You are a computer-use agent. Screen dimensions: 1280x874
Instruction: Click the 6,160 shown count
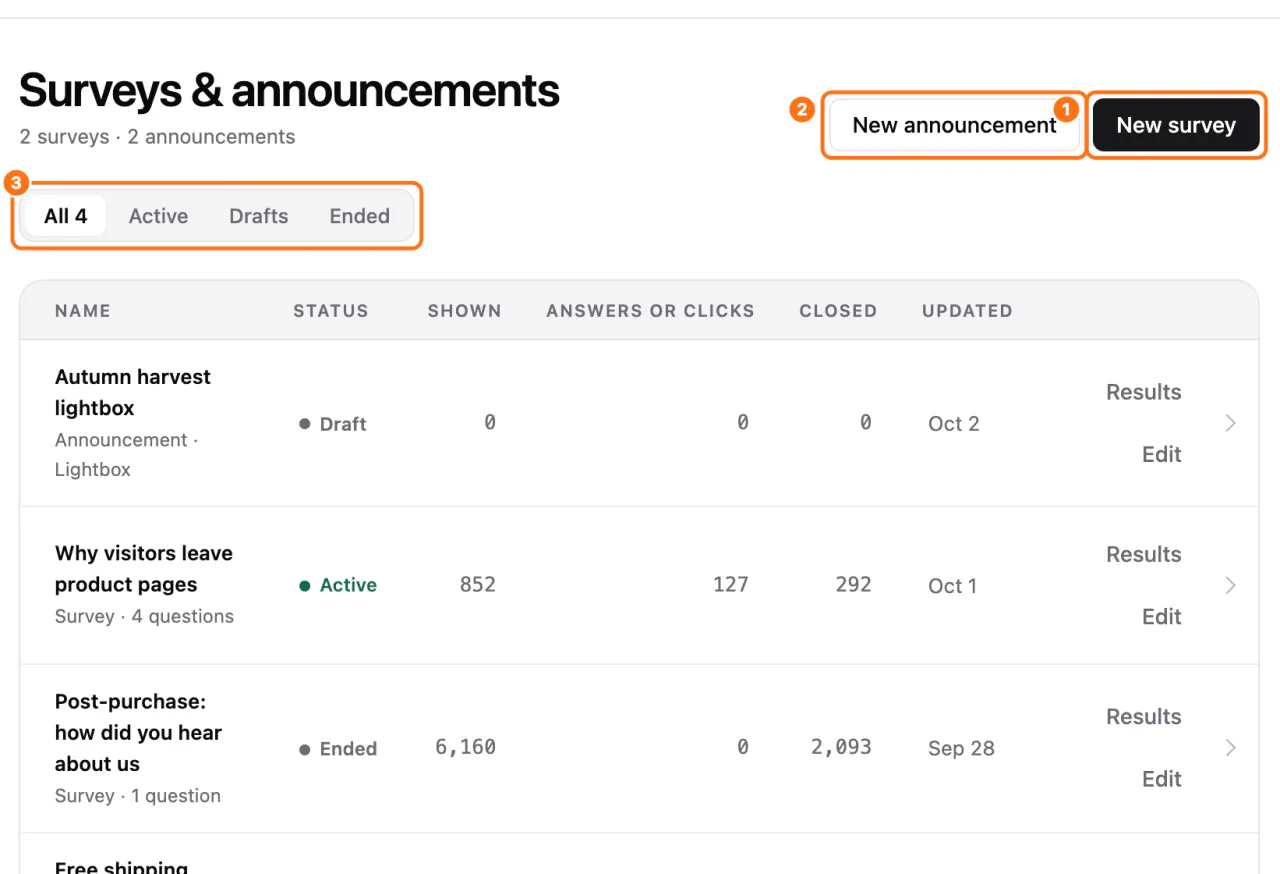[x=466, y=747]
